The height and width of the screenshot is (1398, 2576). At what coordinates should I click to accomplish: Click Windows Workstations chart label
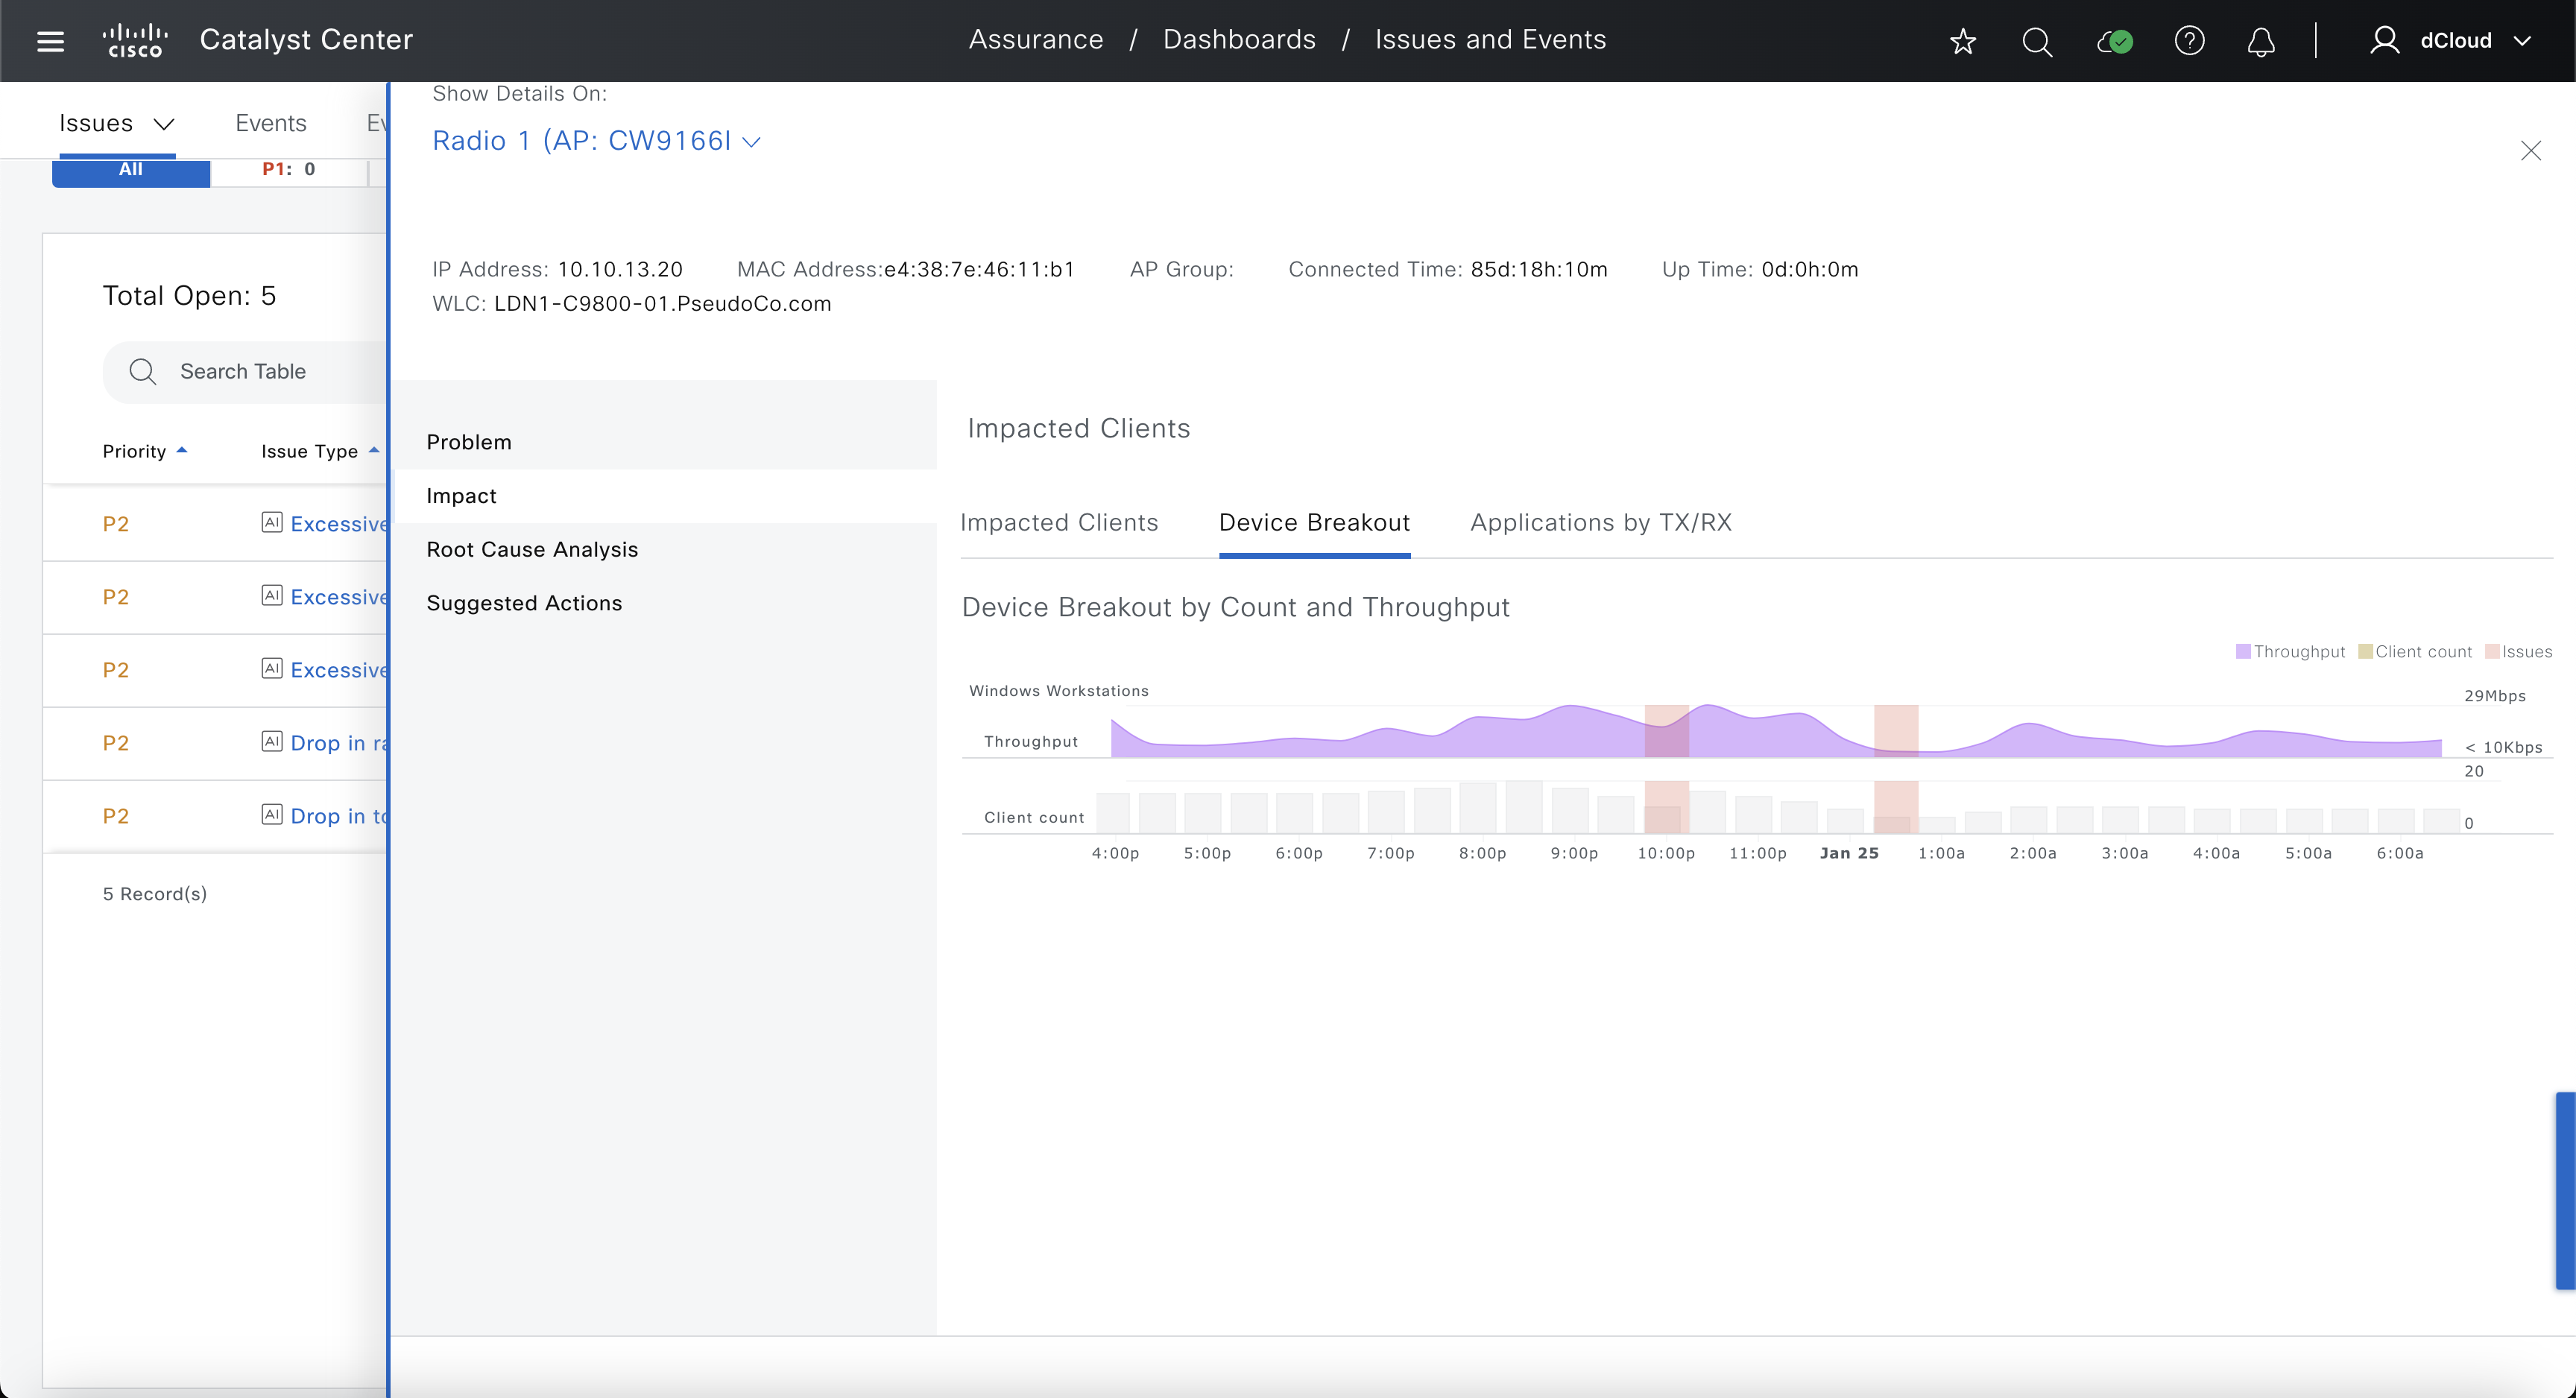(x=1059, y=691)
